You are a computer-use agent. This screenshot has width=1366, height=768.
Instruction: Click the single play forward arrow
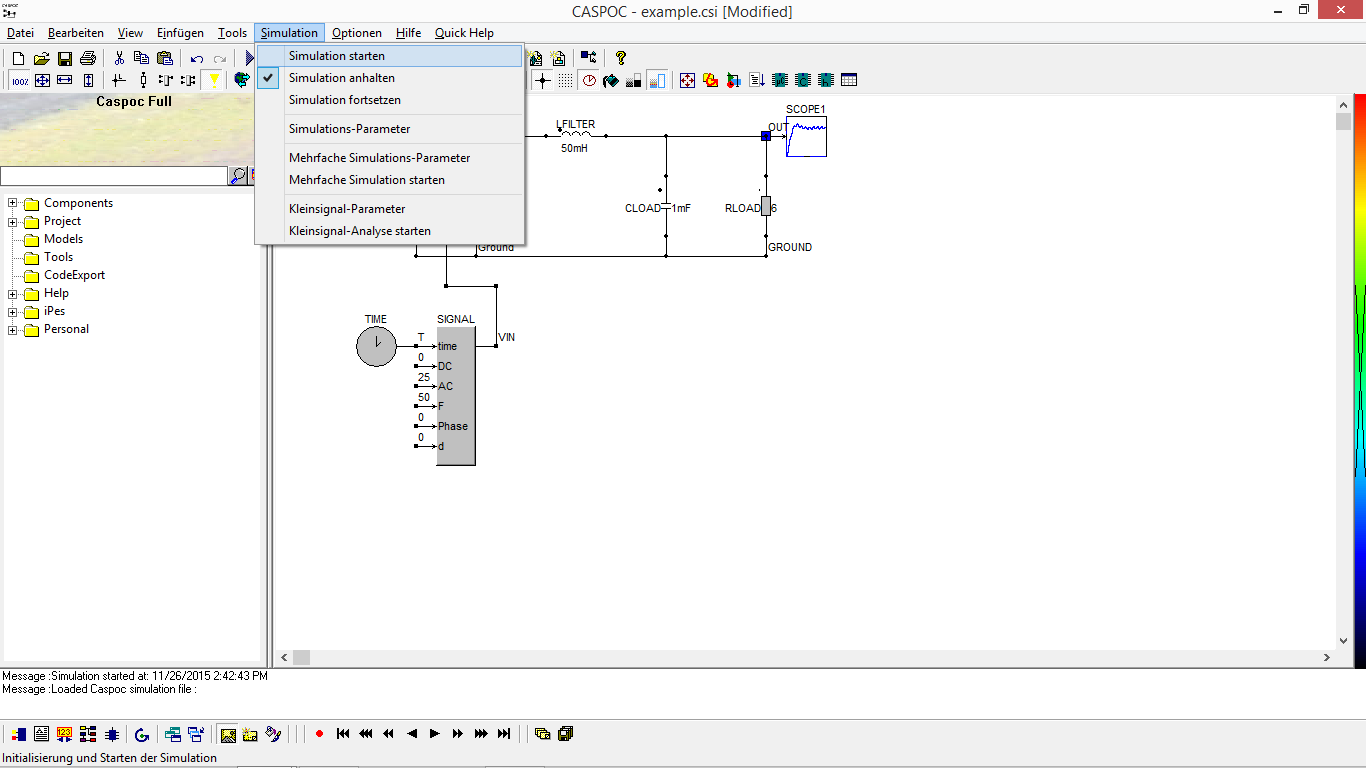[434, 734]
